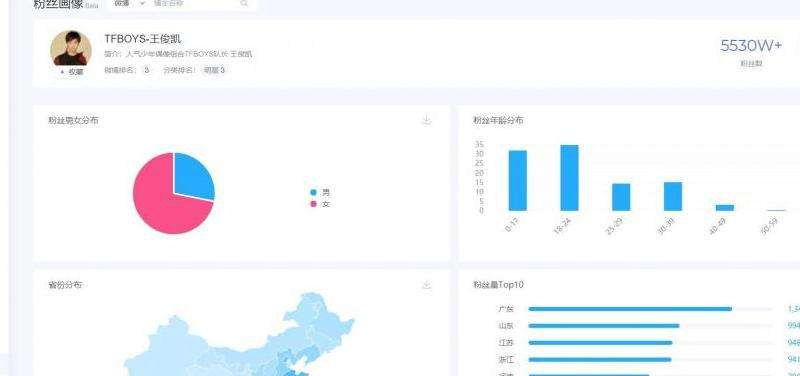This screenshot has height=376, width=800.
Task: Open the TFBOYS-王俊凯 profile name link
Action: (x=143, y=39)
